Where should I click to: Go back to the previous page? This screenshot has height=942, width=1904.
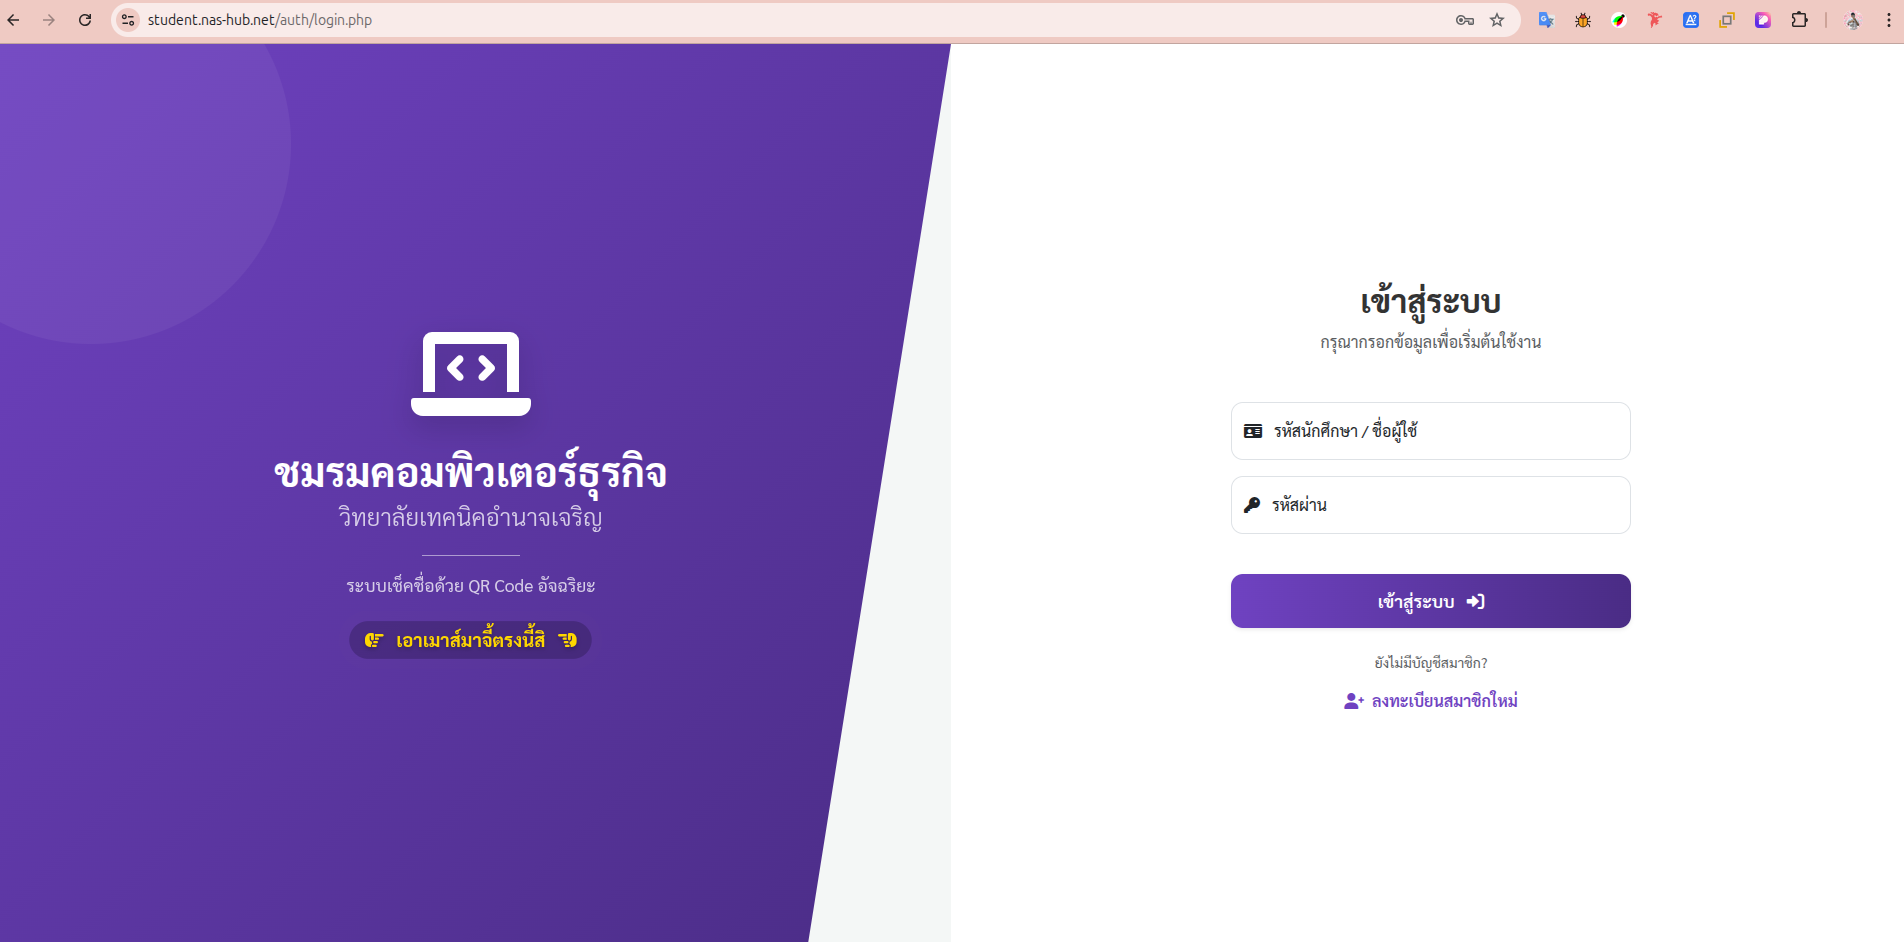click(14, 20)
